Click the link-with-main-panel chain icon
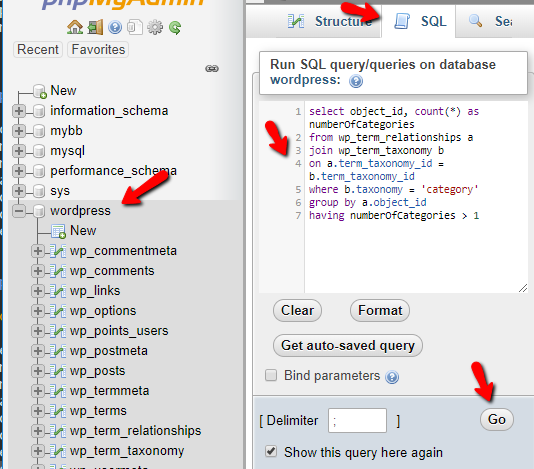Viewport: 534px width, 469px height. [212, 68]
